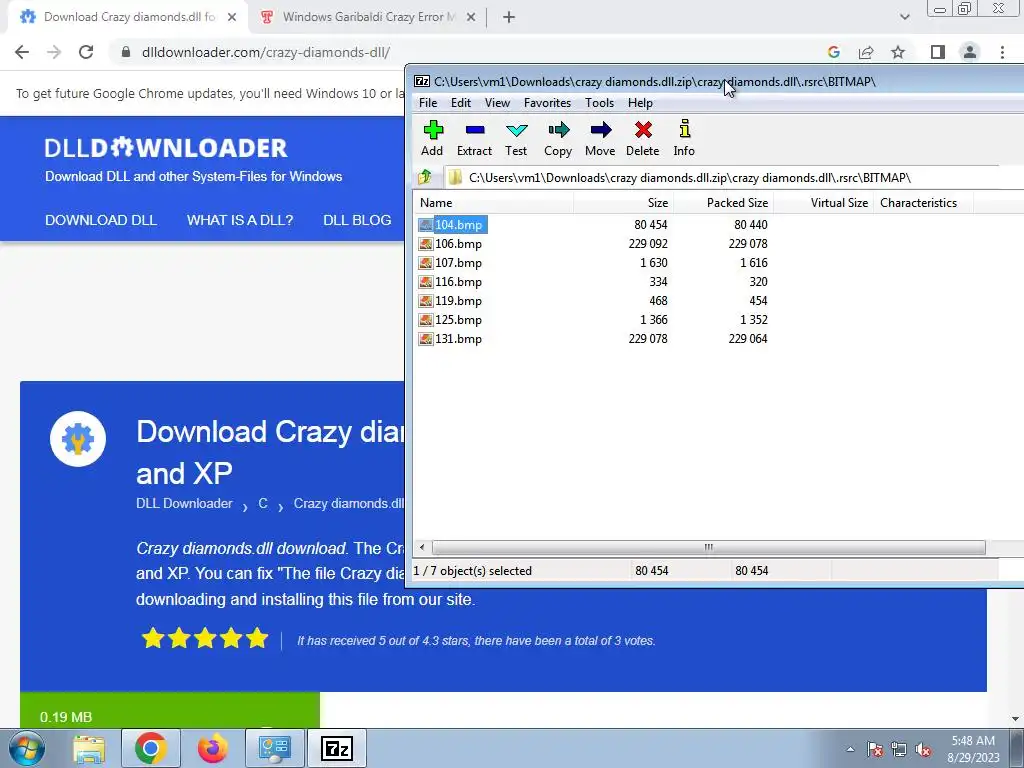Image resolution: width=1024 pixels, height=768 pixels.
Task: Open File Explorer from taskbar
Action: click(x=89, y=748)
